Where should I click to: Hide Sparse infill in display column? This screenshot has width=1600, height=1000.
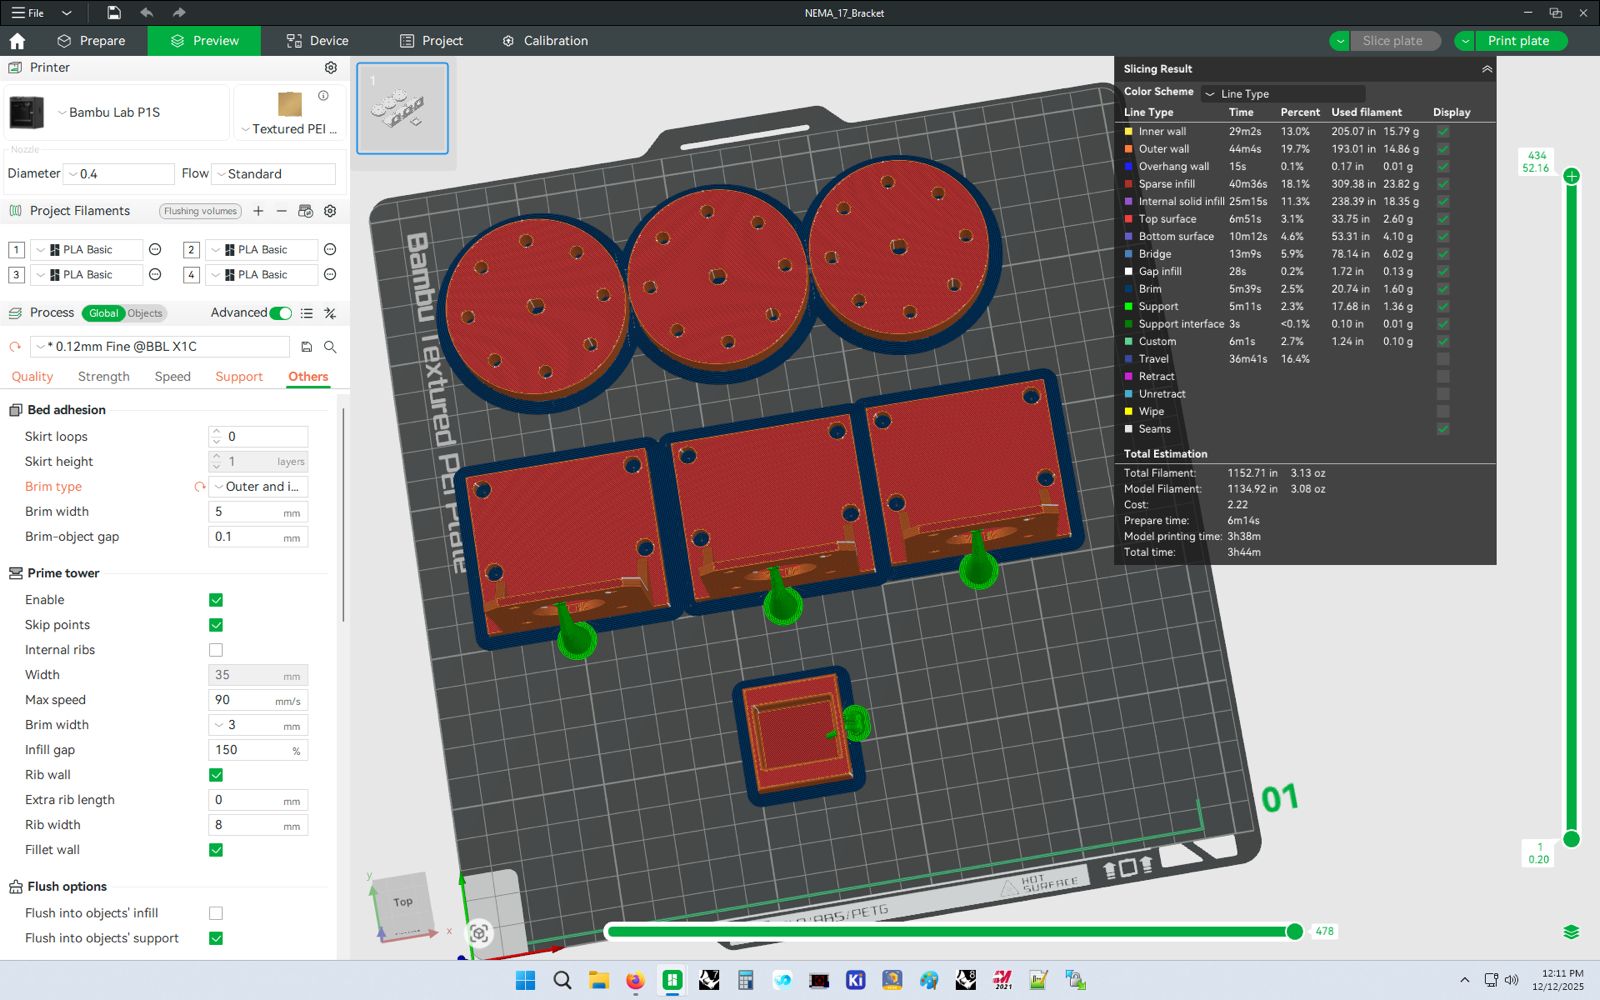click(x=1443, y=184)
